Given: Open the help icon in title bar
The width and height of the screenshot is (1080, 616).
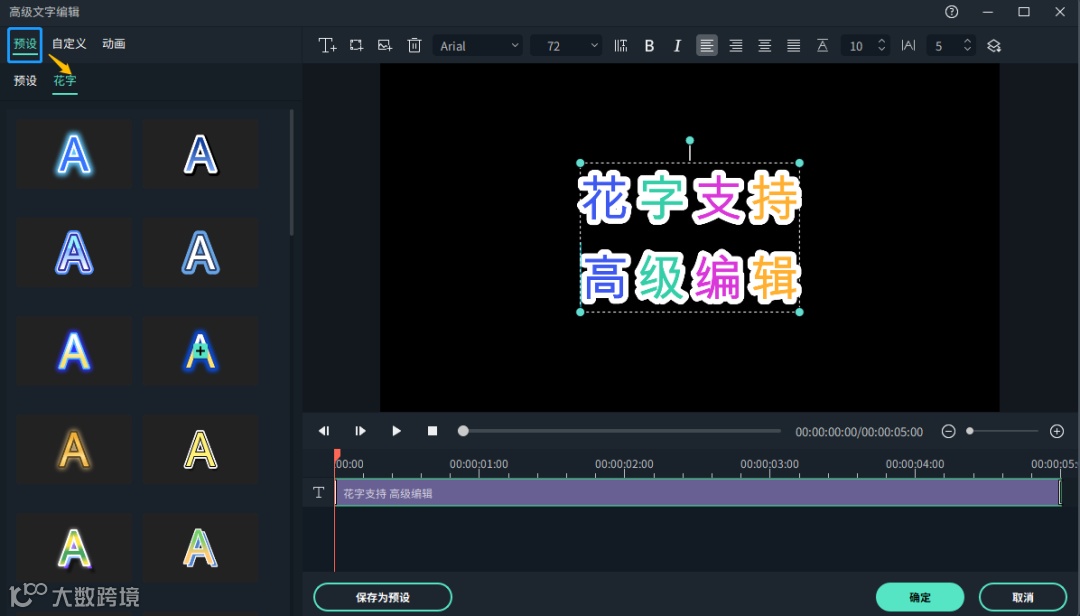Looking at the screenshot, I should click(x=952, y=12).
